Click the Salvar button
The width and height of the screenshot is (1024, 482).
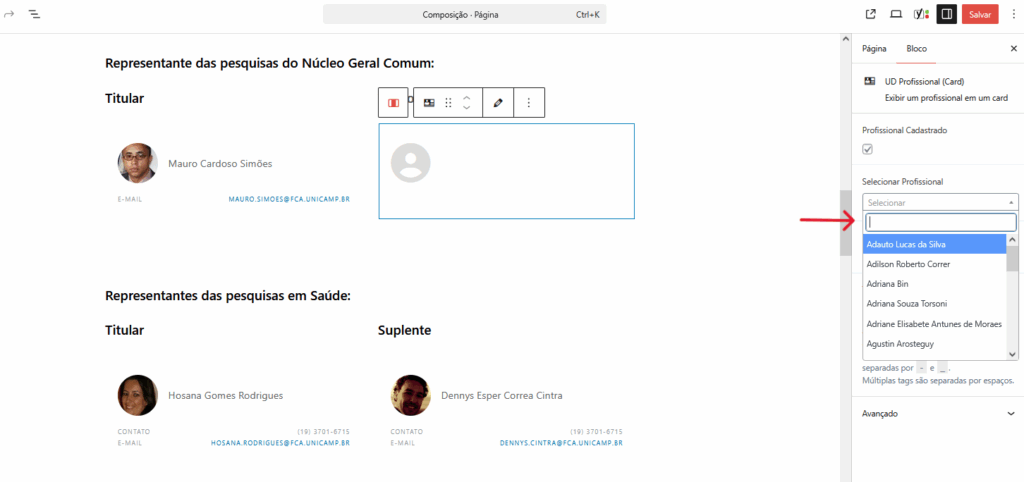click(x=980, y=14)
